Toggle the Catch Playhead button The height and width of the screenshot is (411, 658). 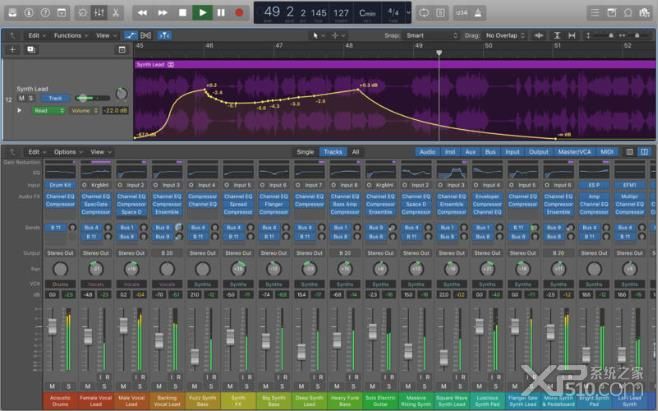click(x=164, y=36)
